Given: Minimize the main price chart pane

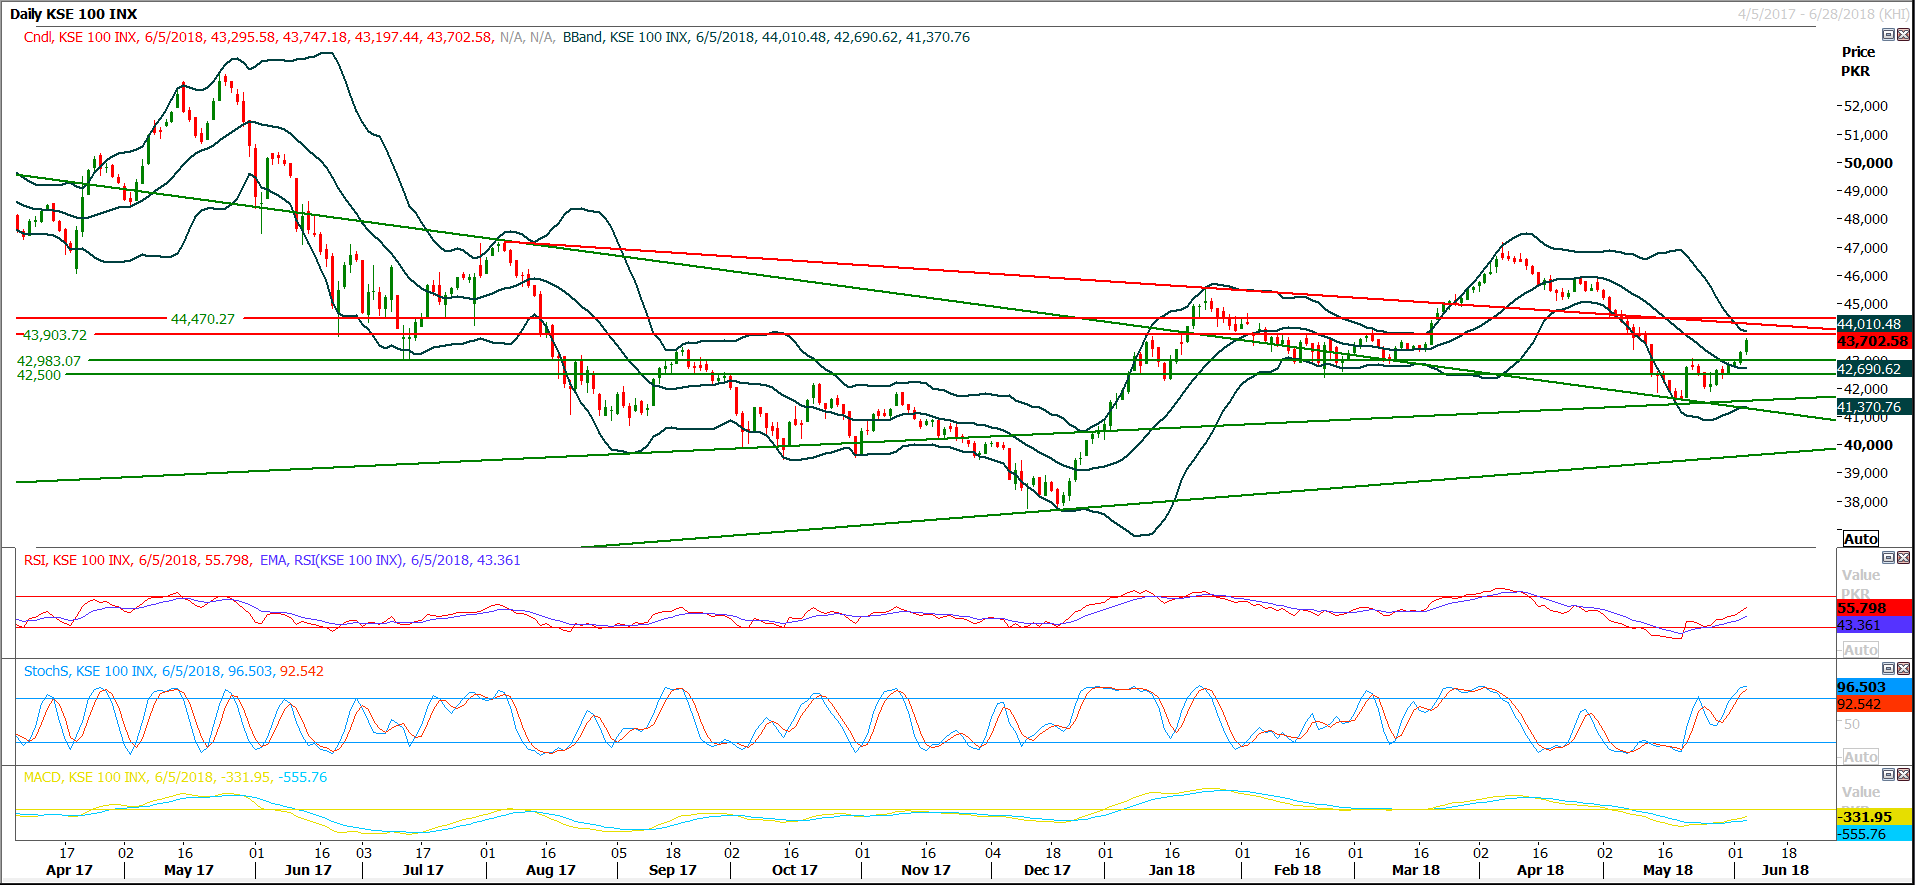Looking at the screenshot, I should pyautogui.click(x=1888, y=34).
